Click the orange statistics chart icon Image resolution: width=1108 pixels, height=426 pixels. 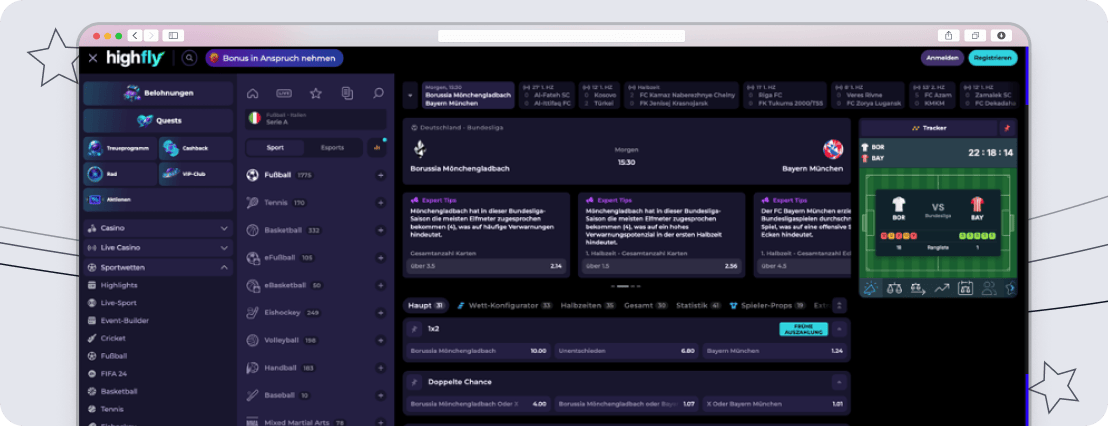click(377, 148)
